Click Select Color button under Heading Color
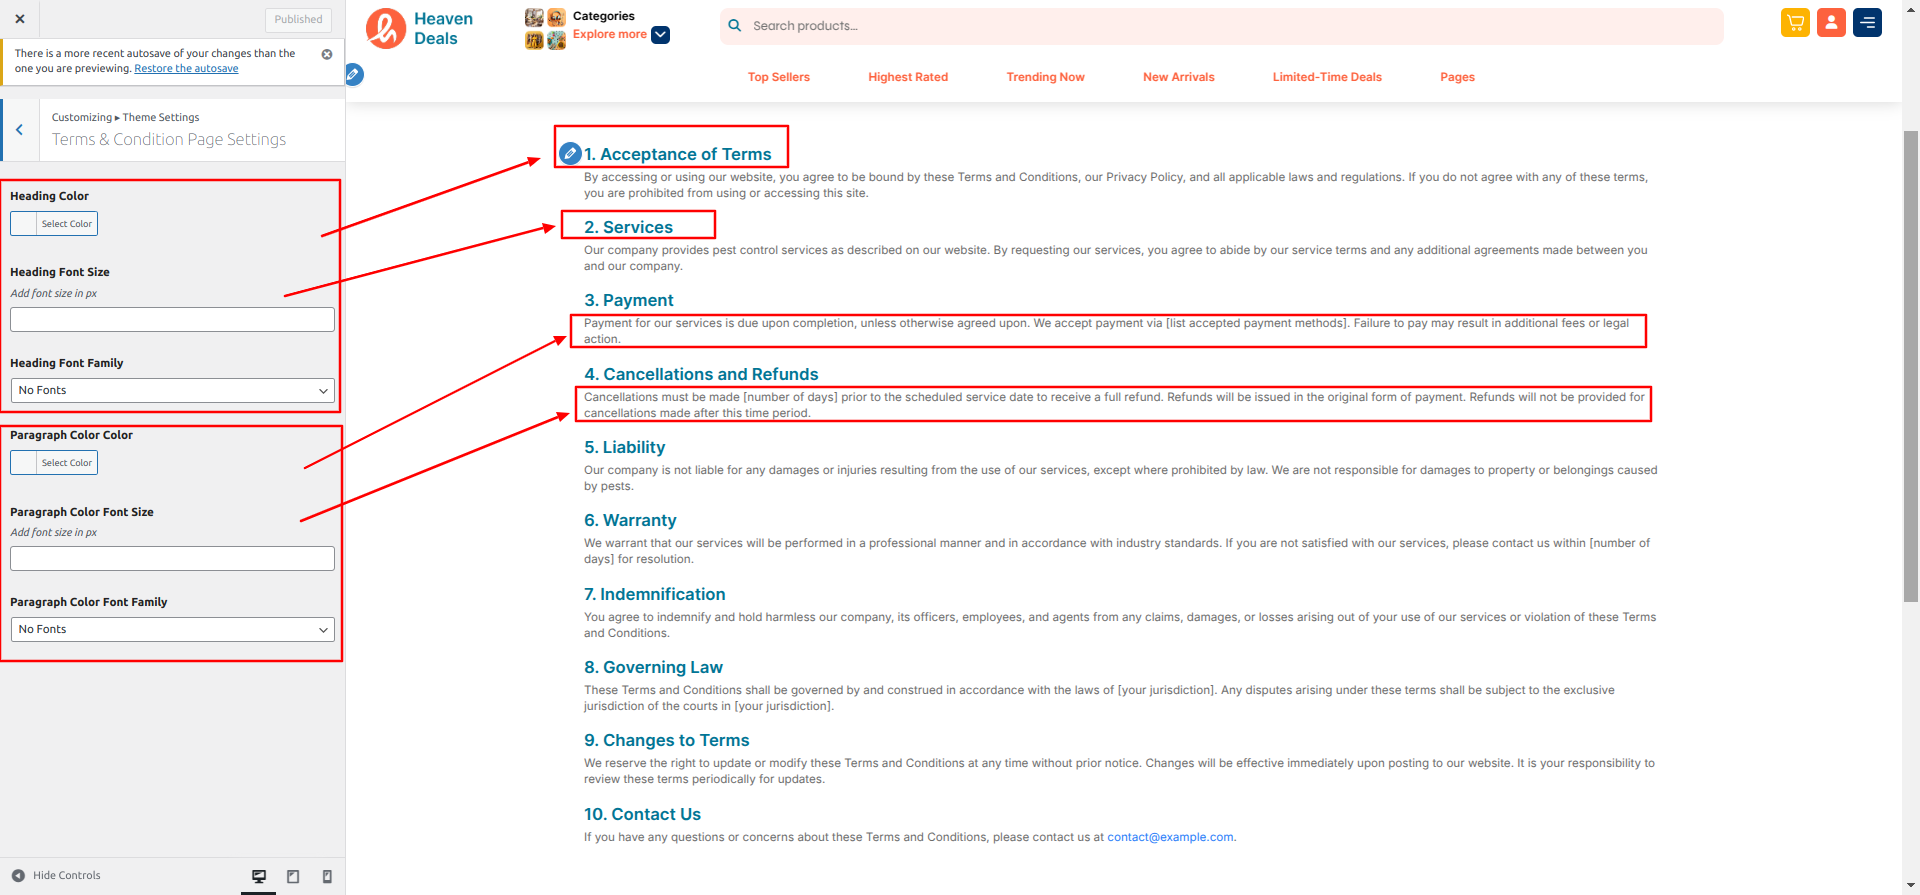Image resolution: width=1920 pixels, height=895 pixels. point(67,224)
